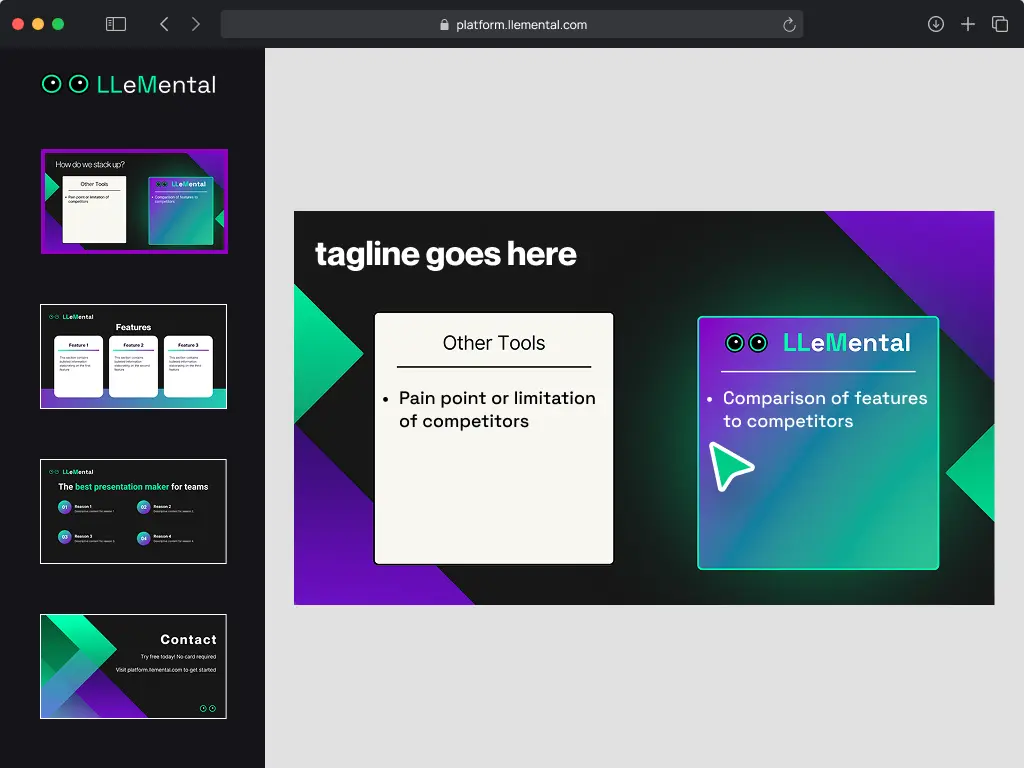Image resolution: width=1024 pixels, height=768 pixels.
Task: Toggle the browser sidebar icon
Action: point(115,23)
